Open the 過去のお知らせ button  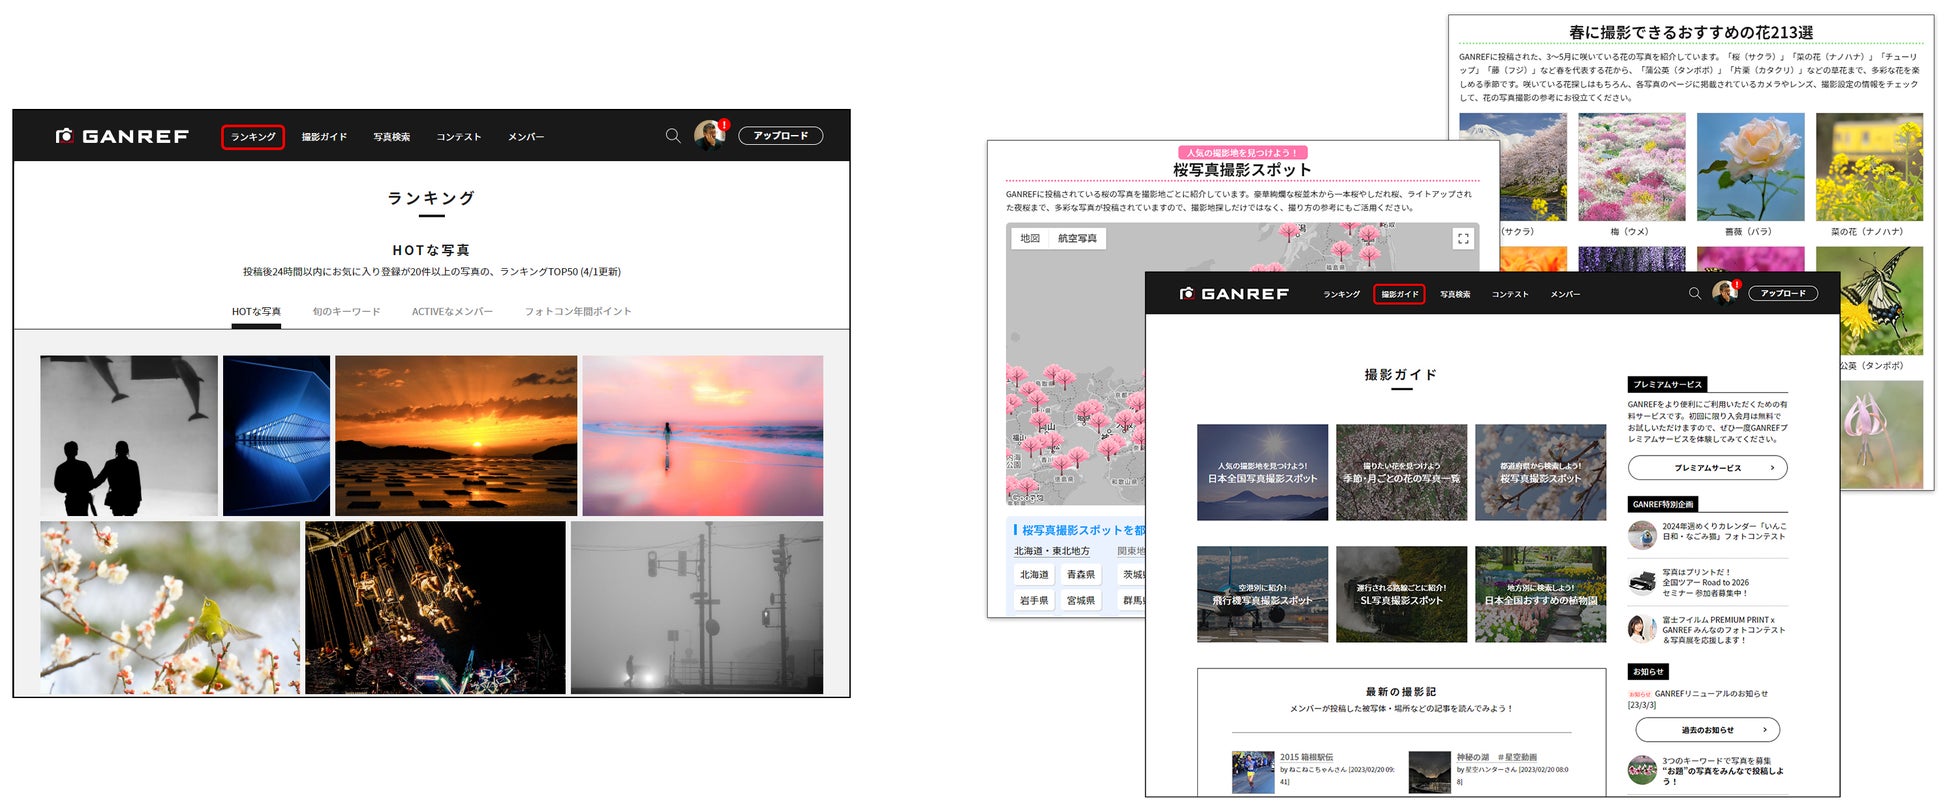coord(1707,730)
